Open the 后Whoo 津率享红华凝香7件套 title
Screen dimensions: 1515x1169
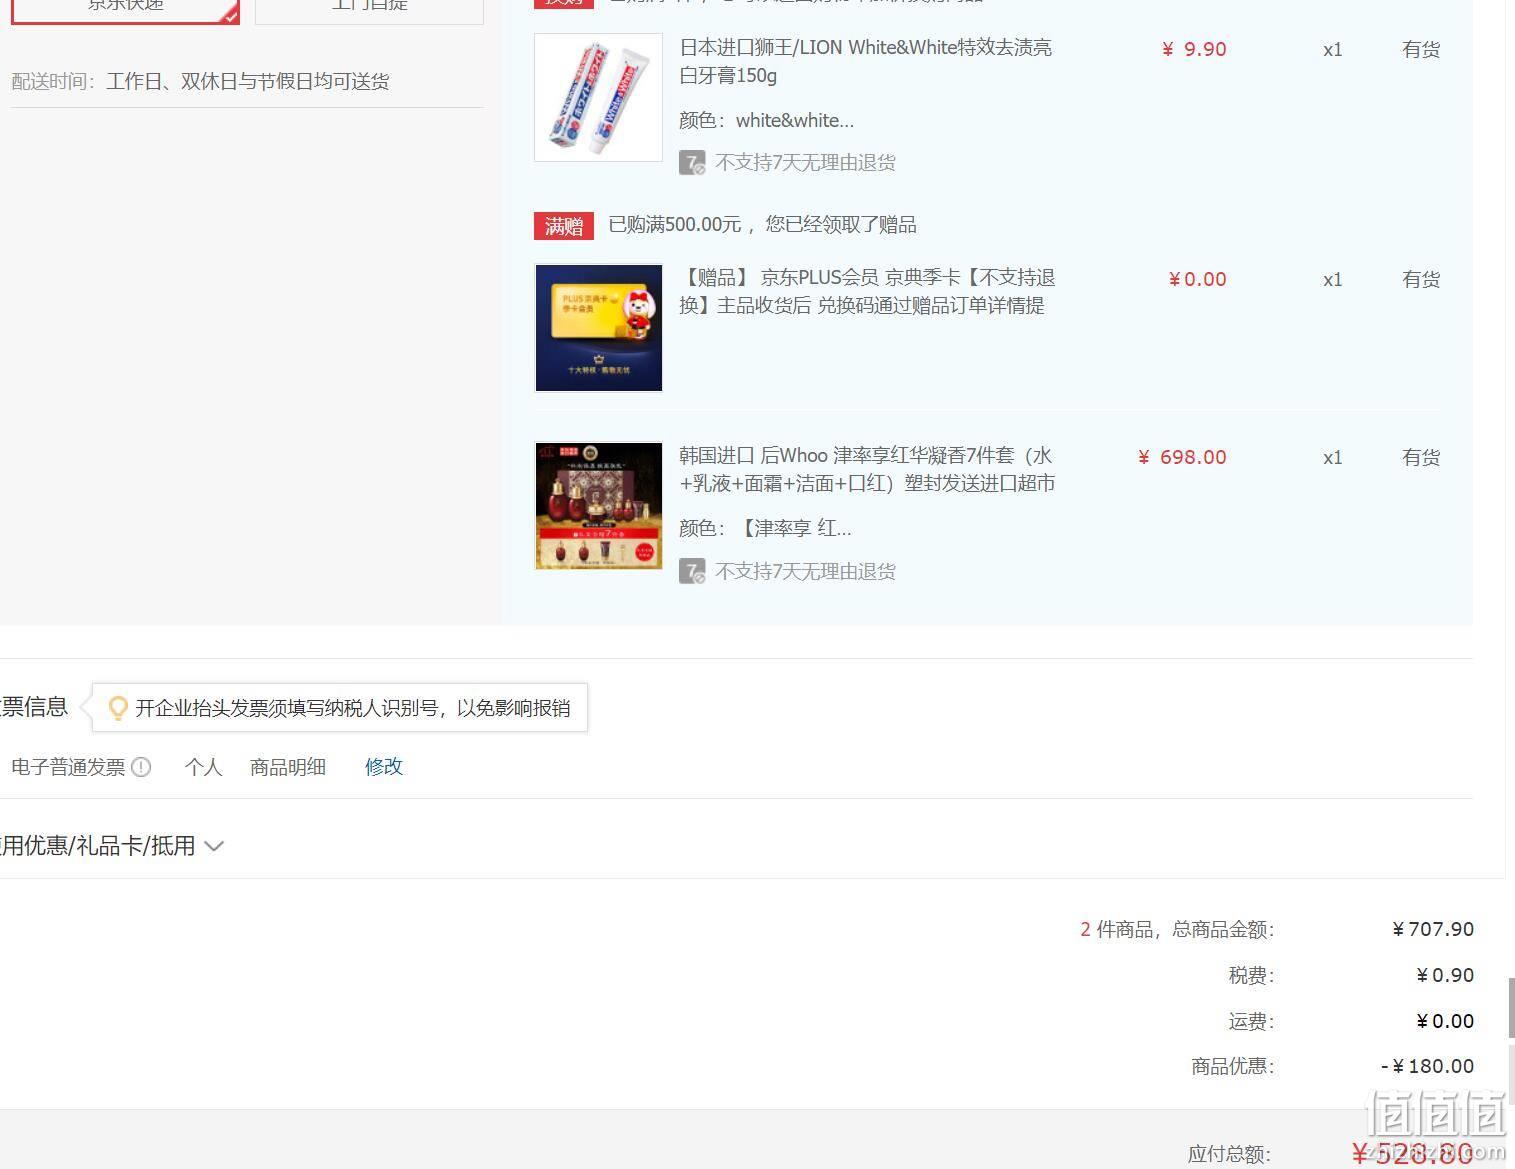pyautogui.click(x=868, y=469)
